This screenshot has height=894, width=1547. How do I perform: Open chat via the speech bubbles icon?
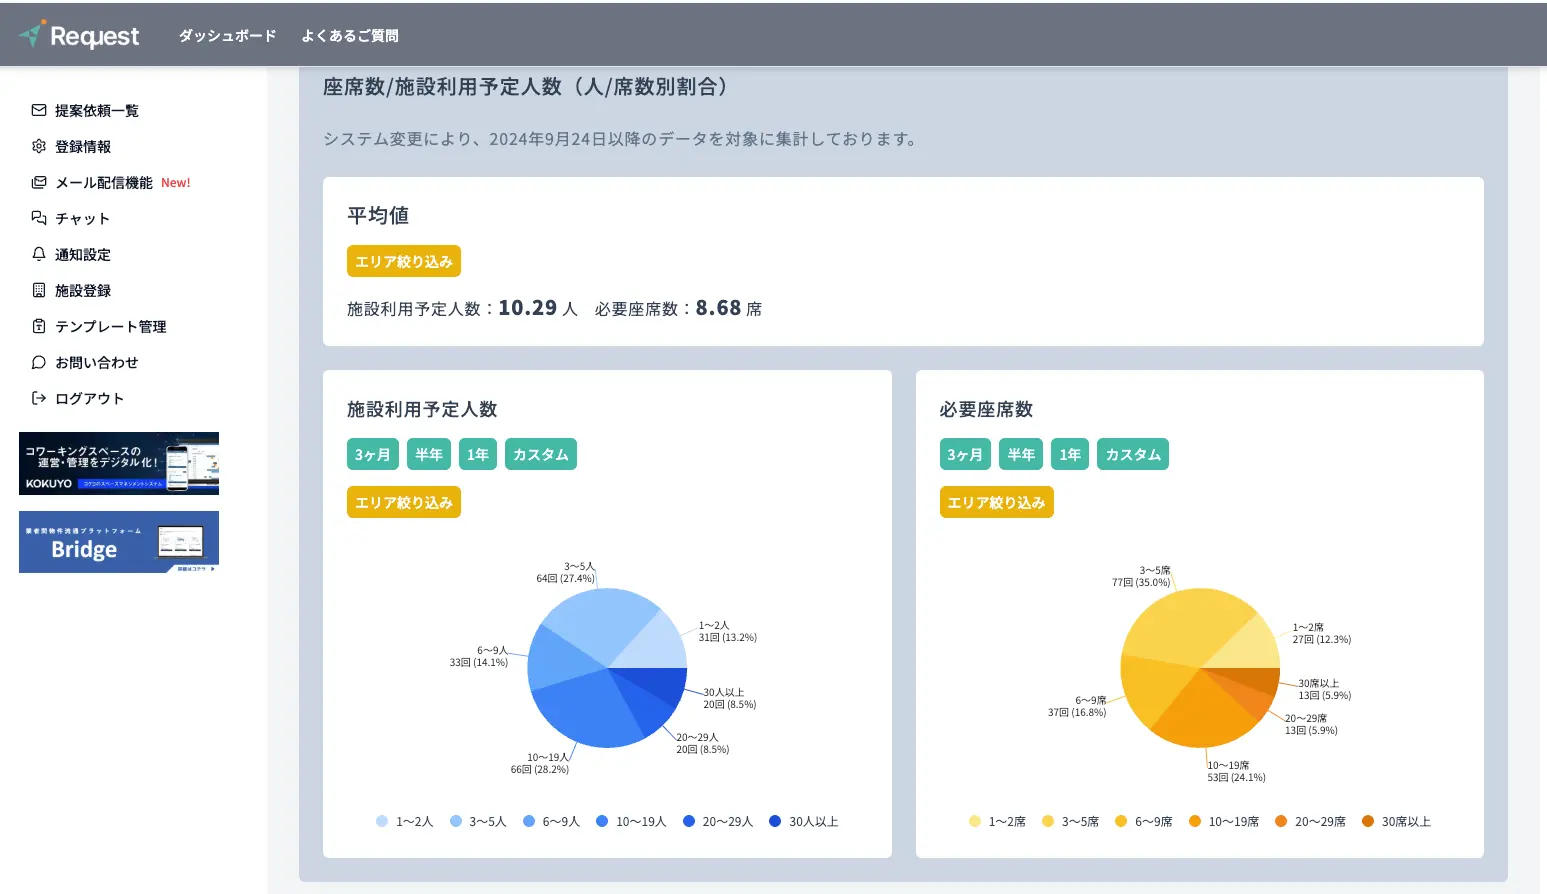[39, 218]
